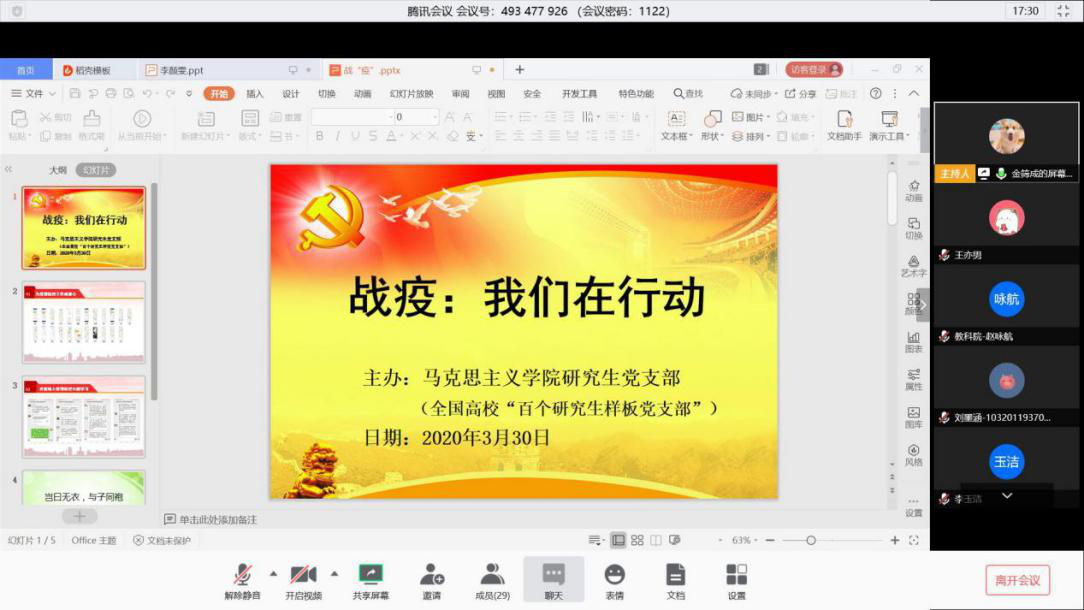Open the 排列 arrange dropdown
Viewport: 1084px width, 610px height.
click(x=751, y=136)
